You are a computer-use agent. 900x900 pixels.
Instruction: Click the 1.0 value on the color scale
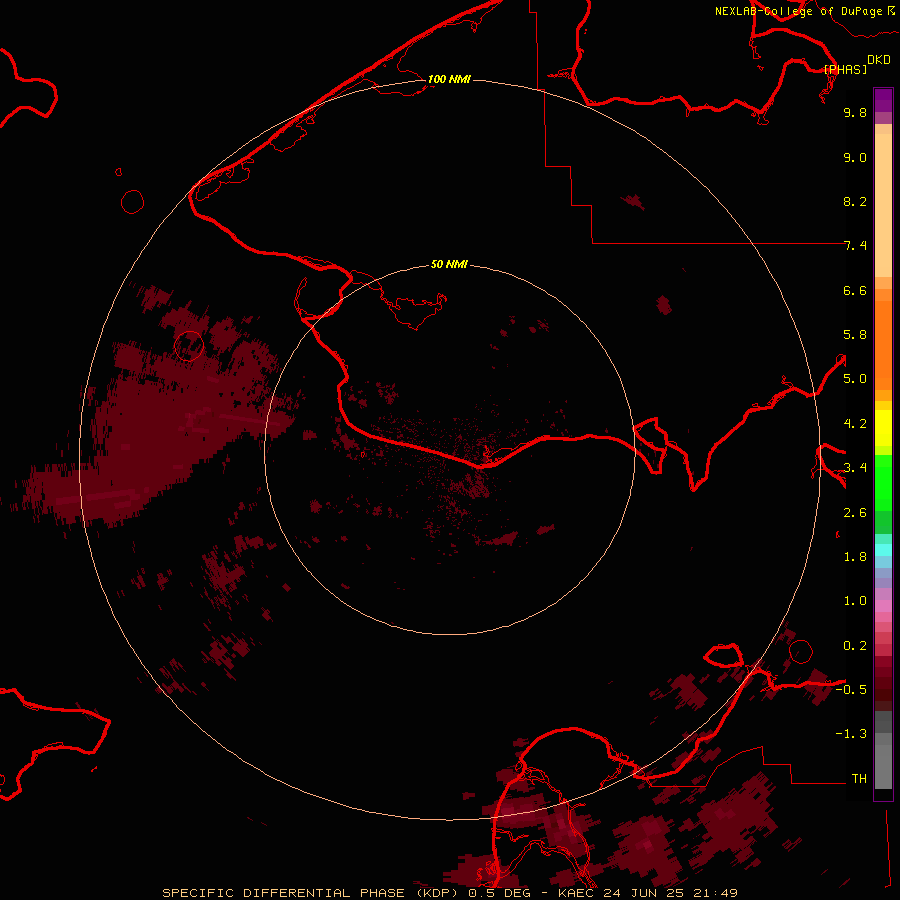855,601
